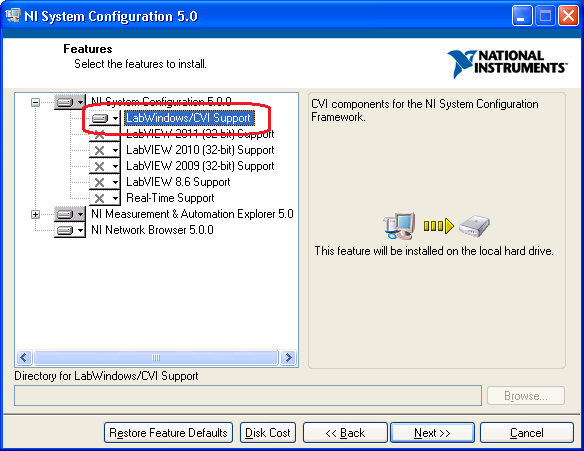Expand the NI Measurement & Automation Explorer node
This screenshot has height=451, width=584.
click(x=35, y=215)
